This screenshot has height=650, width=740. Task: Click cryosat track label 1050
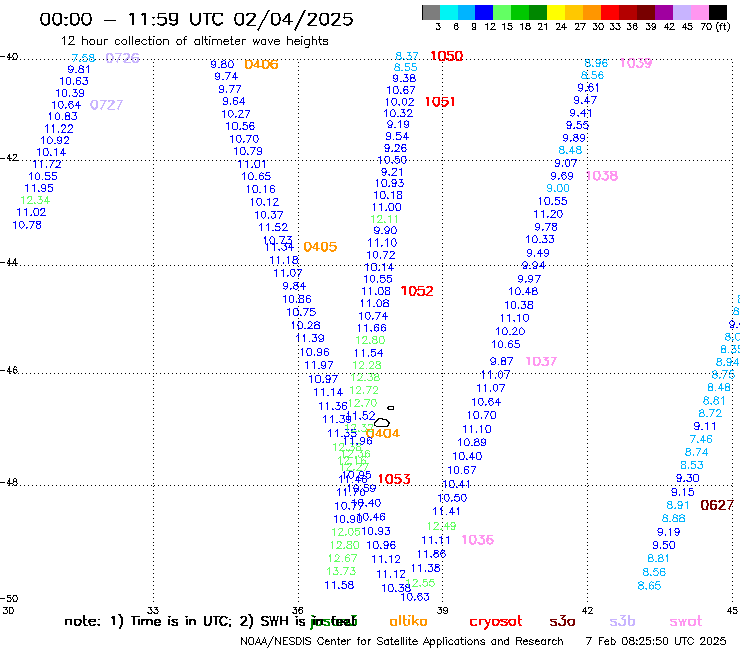click(x=446, y=56)
